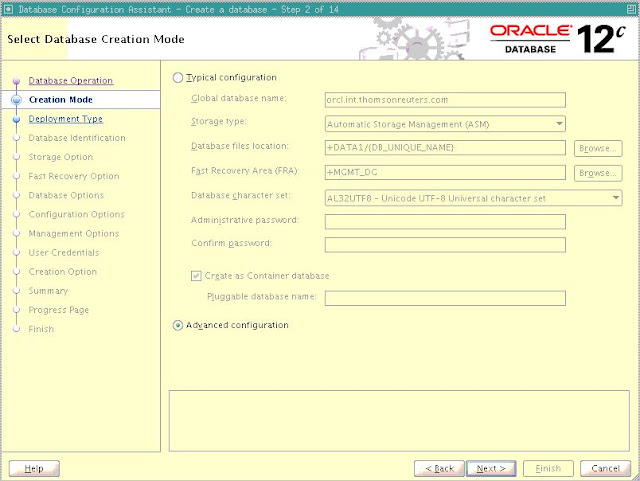Toggle the Create as Container database checkbox
Screen dimensions: 640x481
[x=196, y=276]
